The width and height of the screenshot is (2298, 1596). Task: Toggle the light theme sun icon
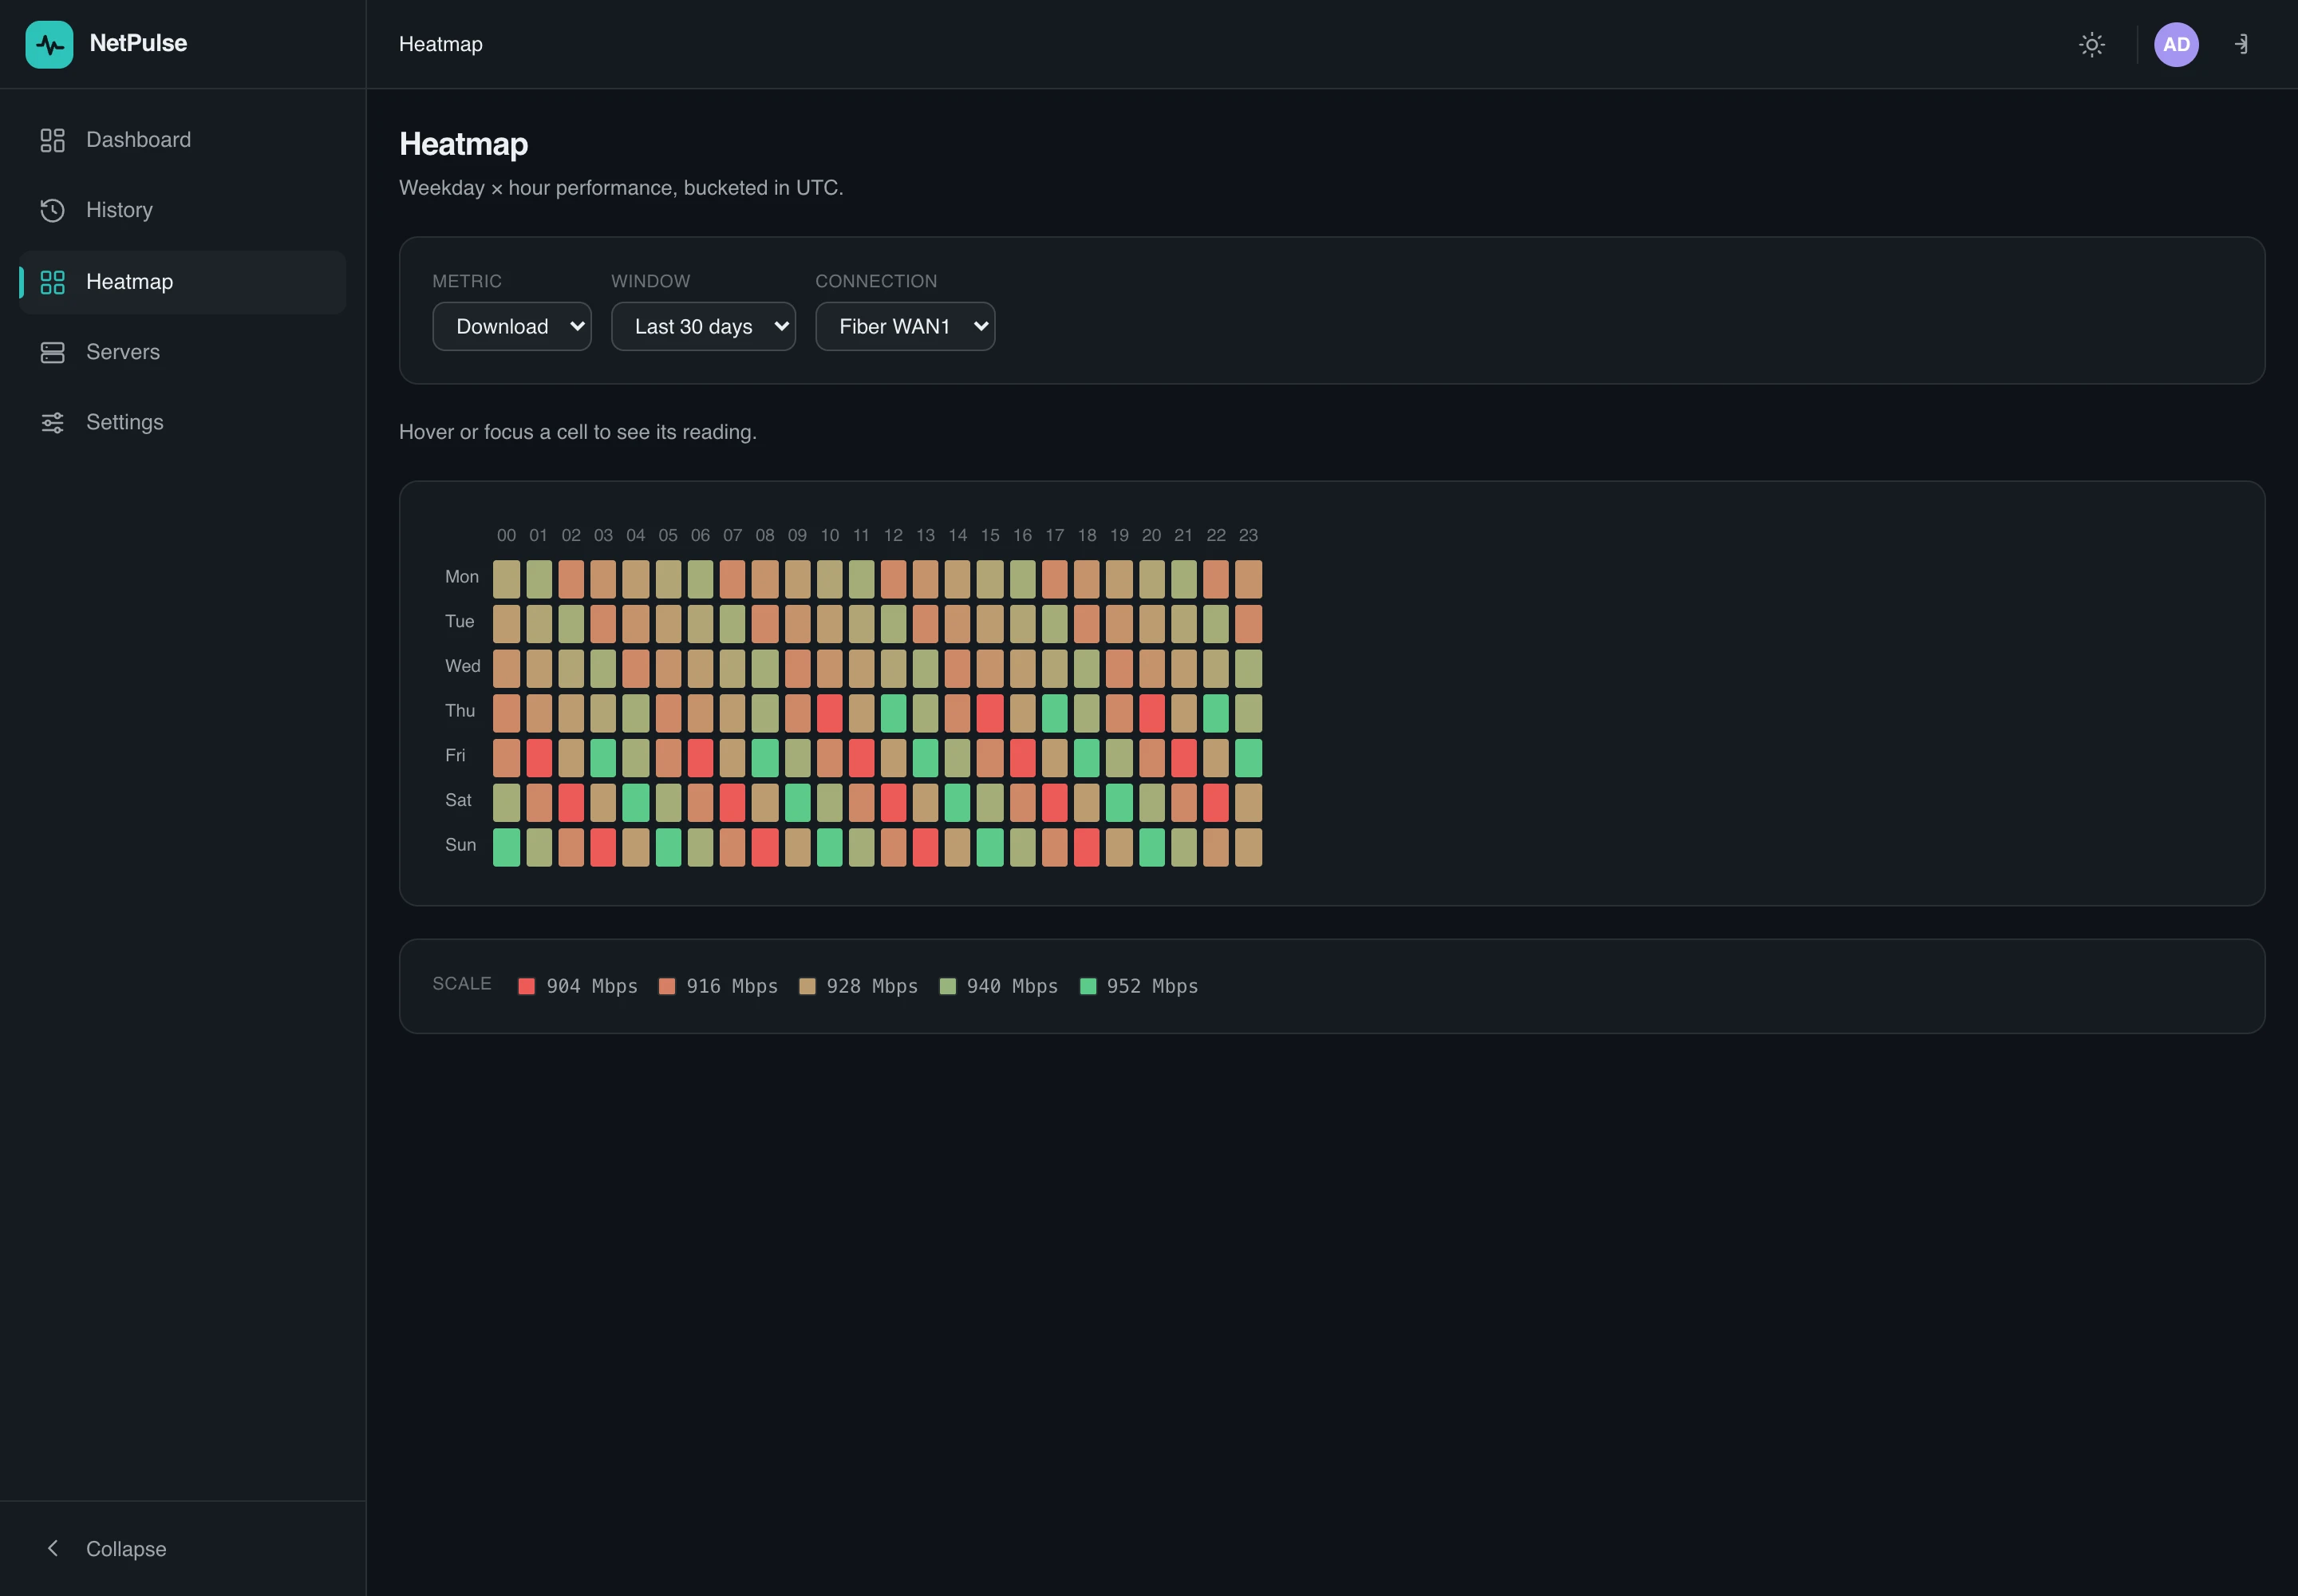[x=2091, y=44]
